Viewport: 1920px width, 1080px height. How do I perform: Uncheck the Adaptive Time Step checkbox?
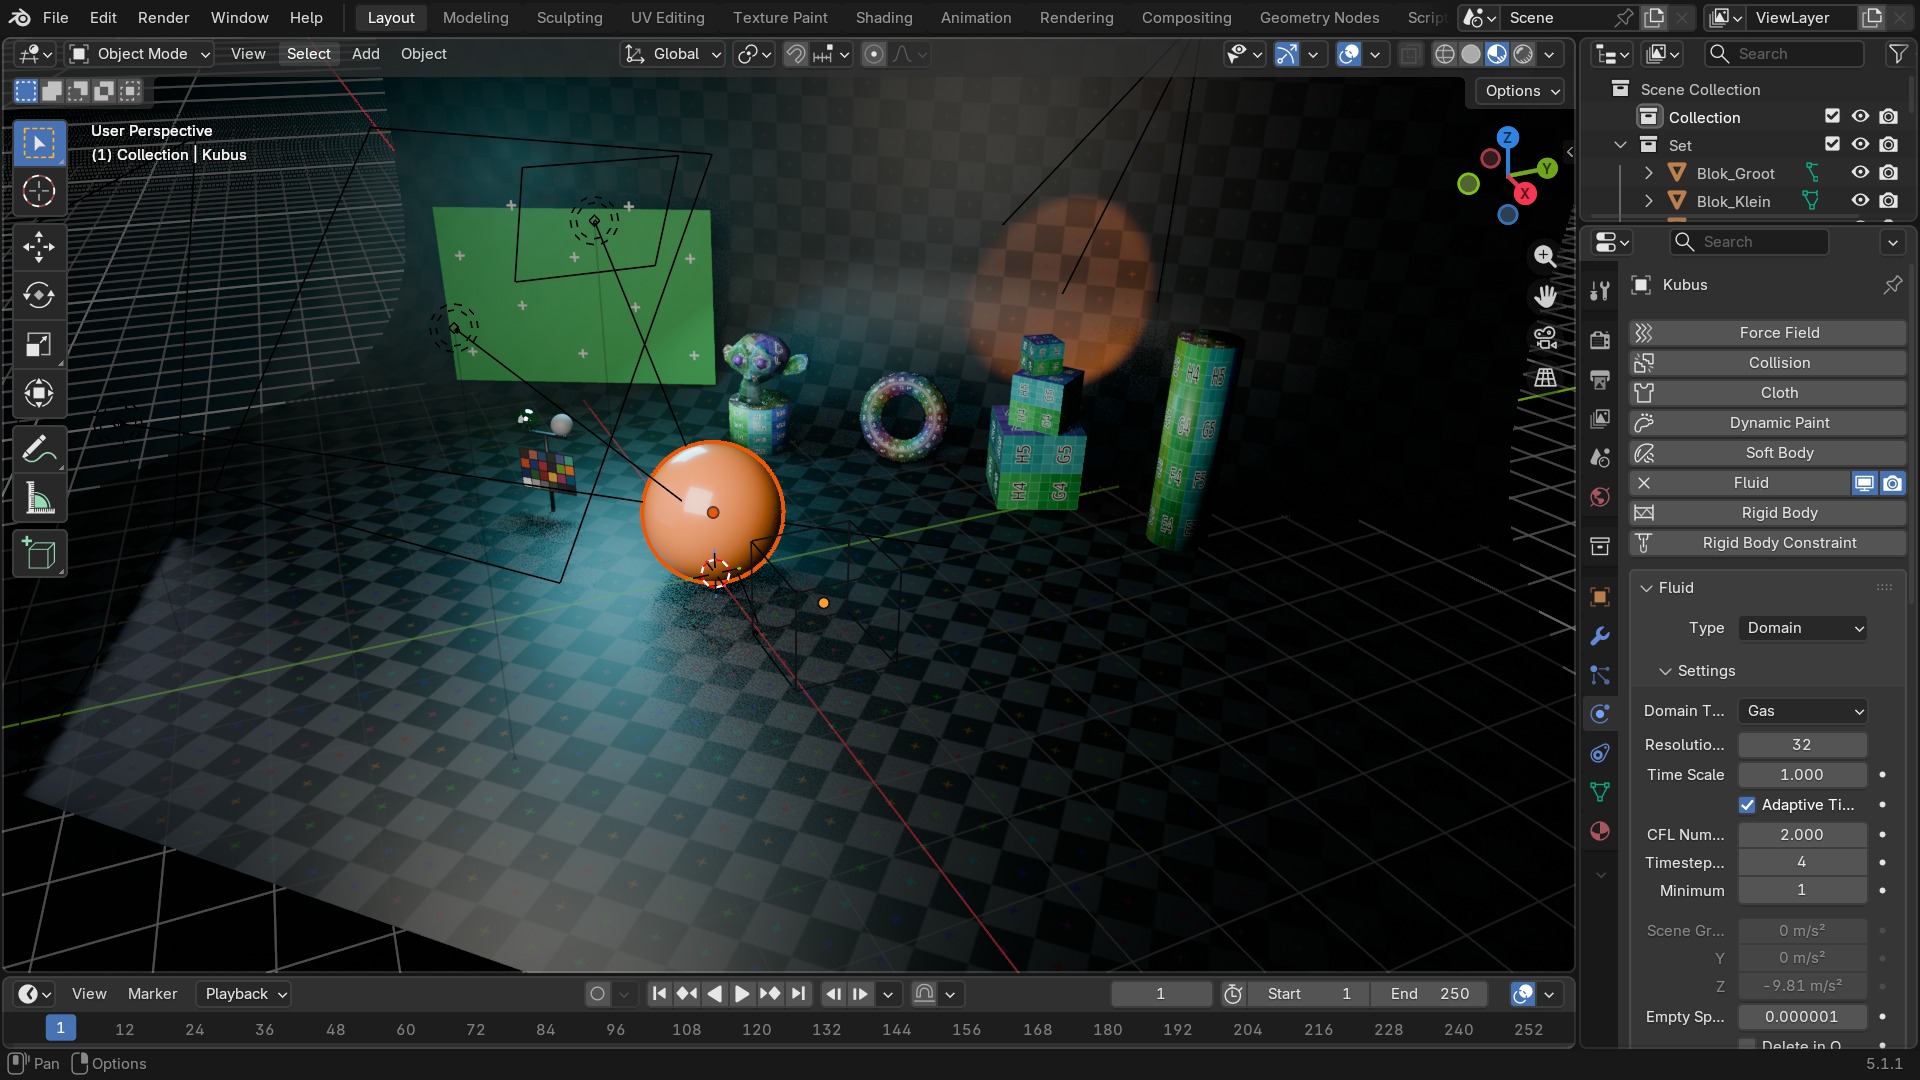(1747, 805)
